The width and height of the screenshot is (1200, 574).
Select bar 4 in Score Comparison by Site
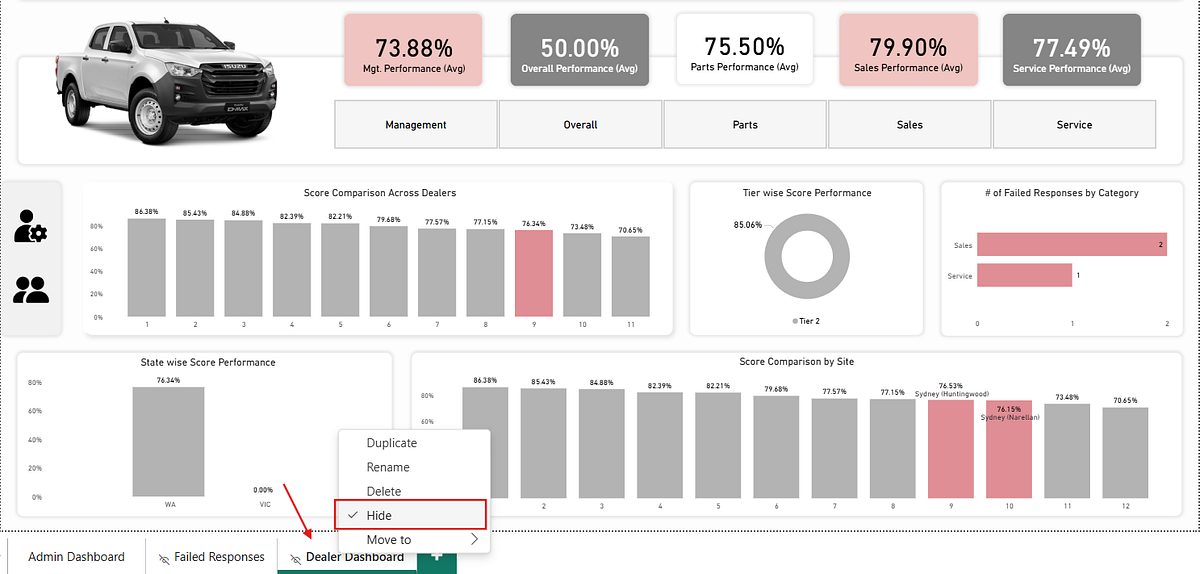[660, 445]
